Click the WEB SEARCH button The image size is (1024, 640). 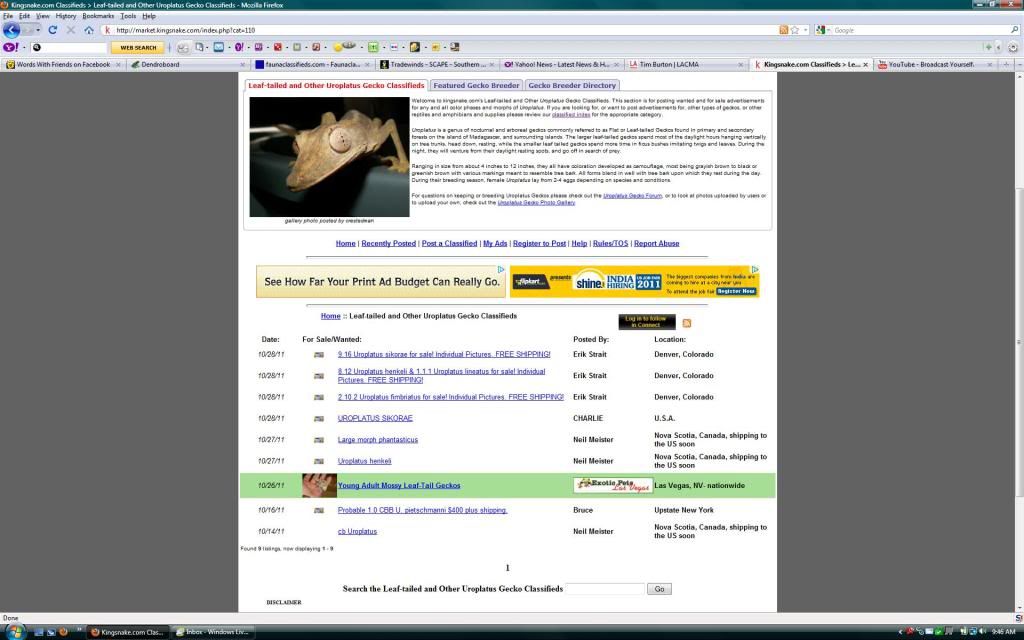[x=138, y=48]
